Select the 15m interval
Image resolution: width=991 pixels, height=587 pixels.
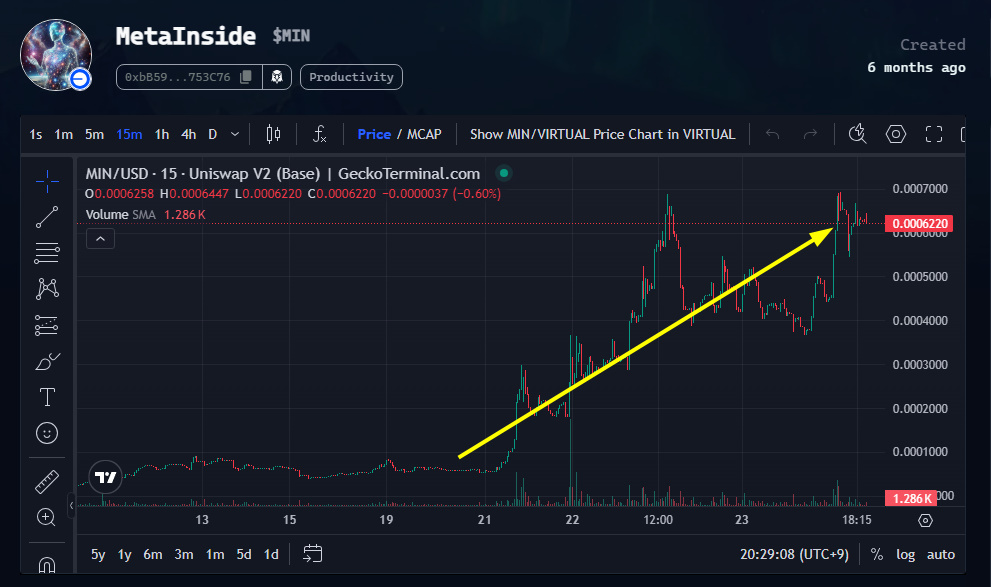129,134
